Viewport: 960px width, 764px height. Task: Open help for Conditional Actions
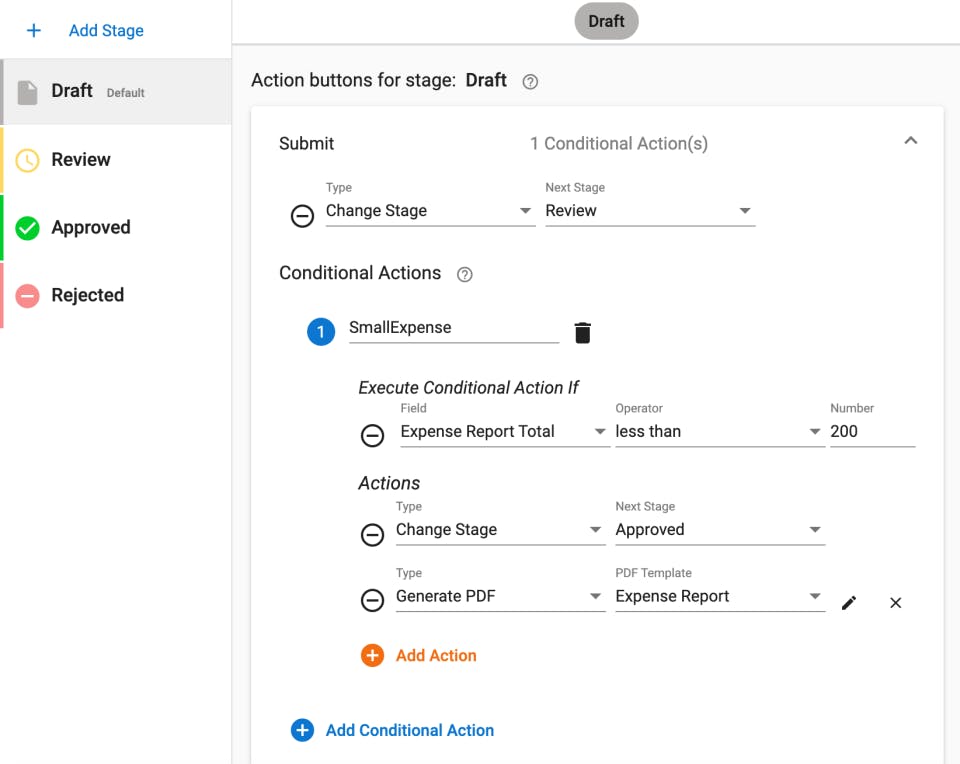[464, 273]
